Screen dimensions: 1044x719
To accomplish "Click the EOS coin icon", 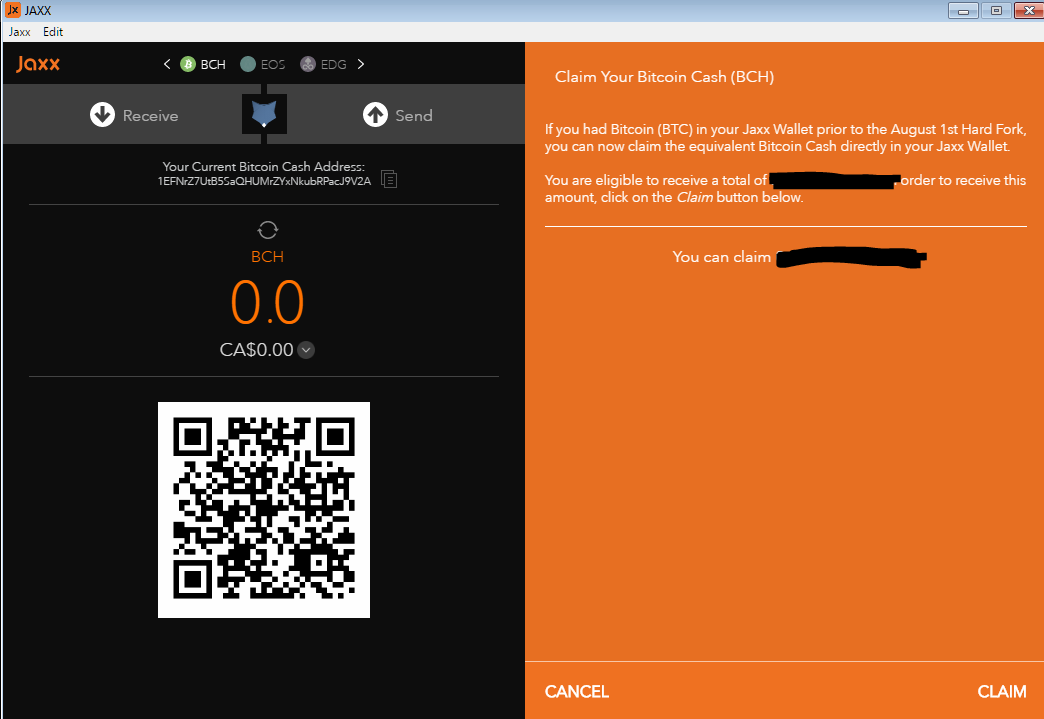I will click(248, 64).
